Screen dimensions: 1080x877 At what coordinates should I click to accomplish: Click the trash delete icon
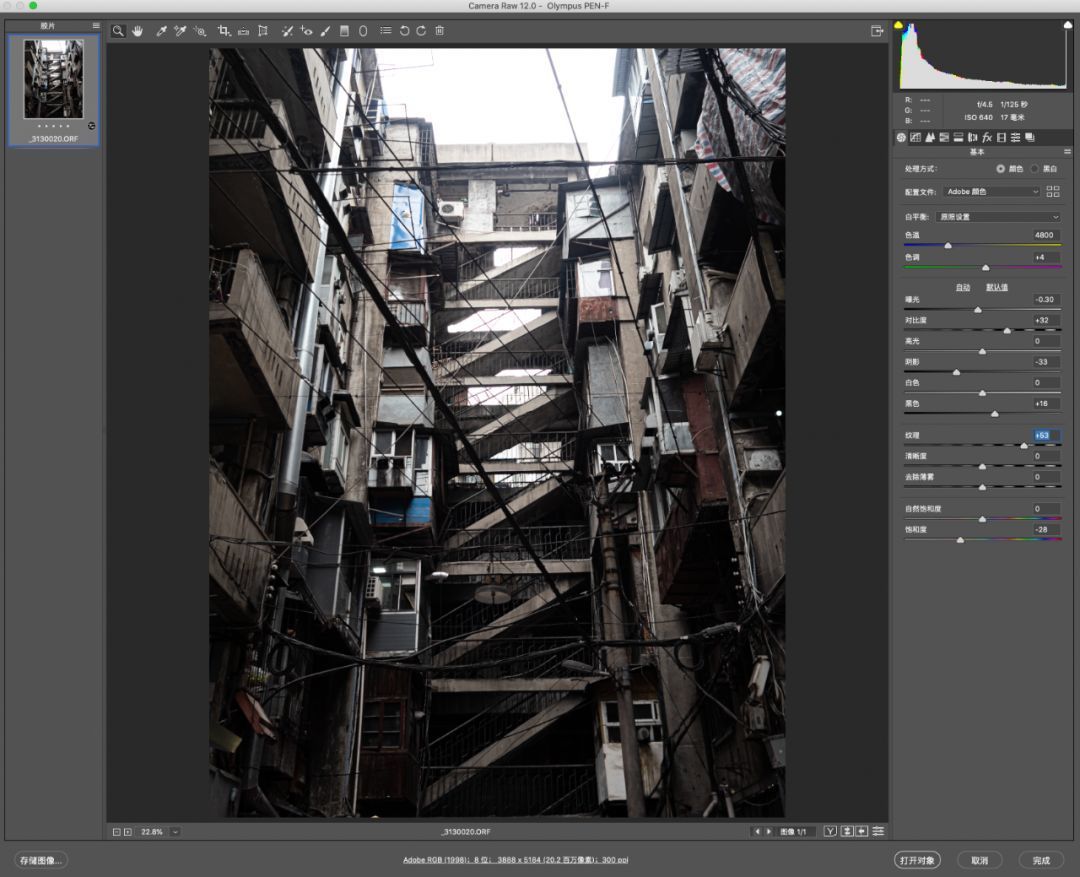439,31
